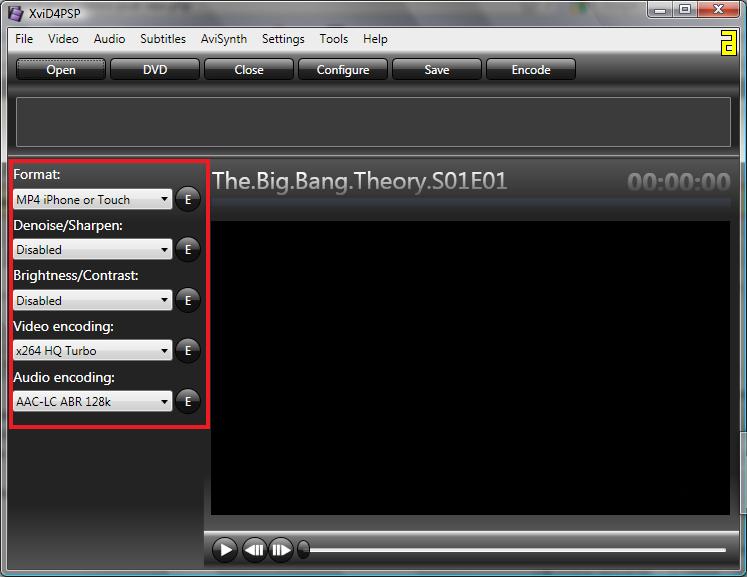Step back one frame
Screen dimensions: 747x577
[255, 550]
